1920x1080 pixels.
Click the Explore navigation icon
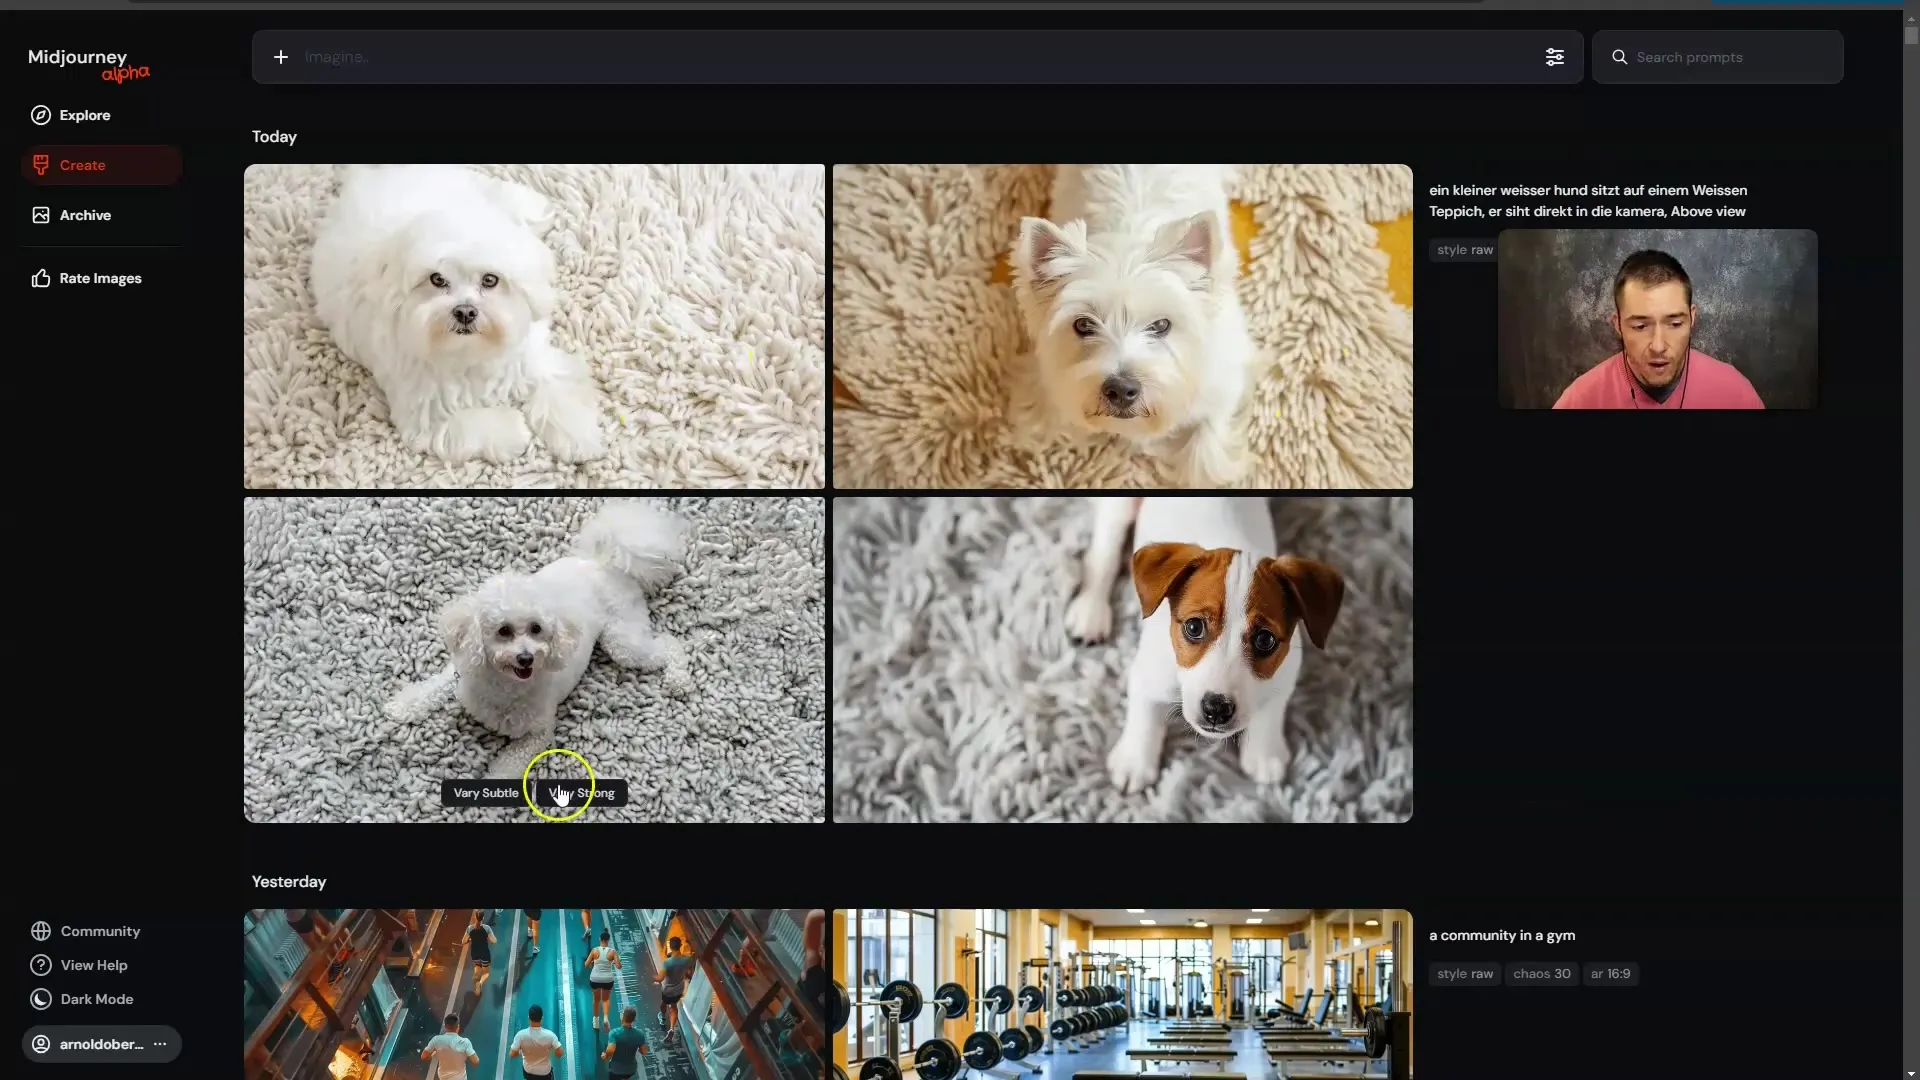pos(40,115)
